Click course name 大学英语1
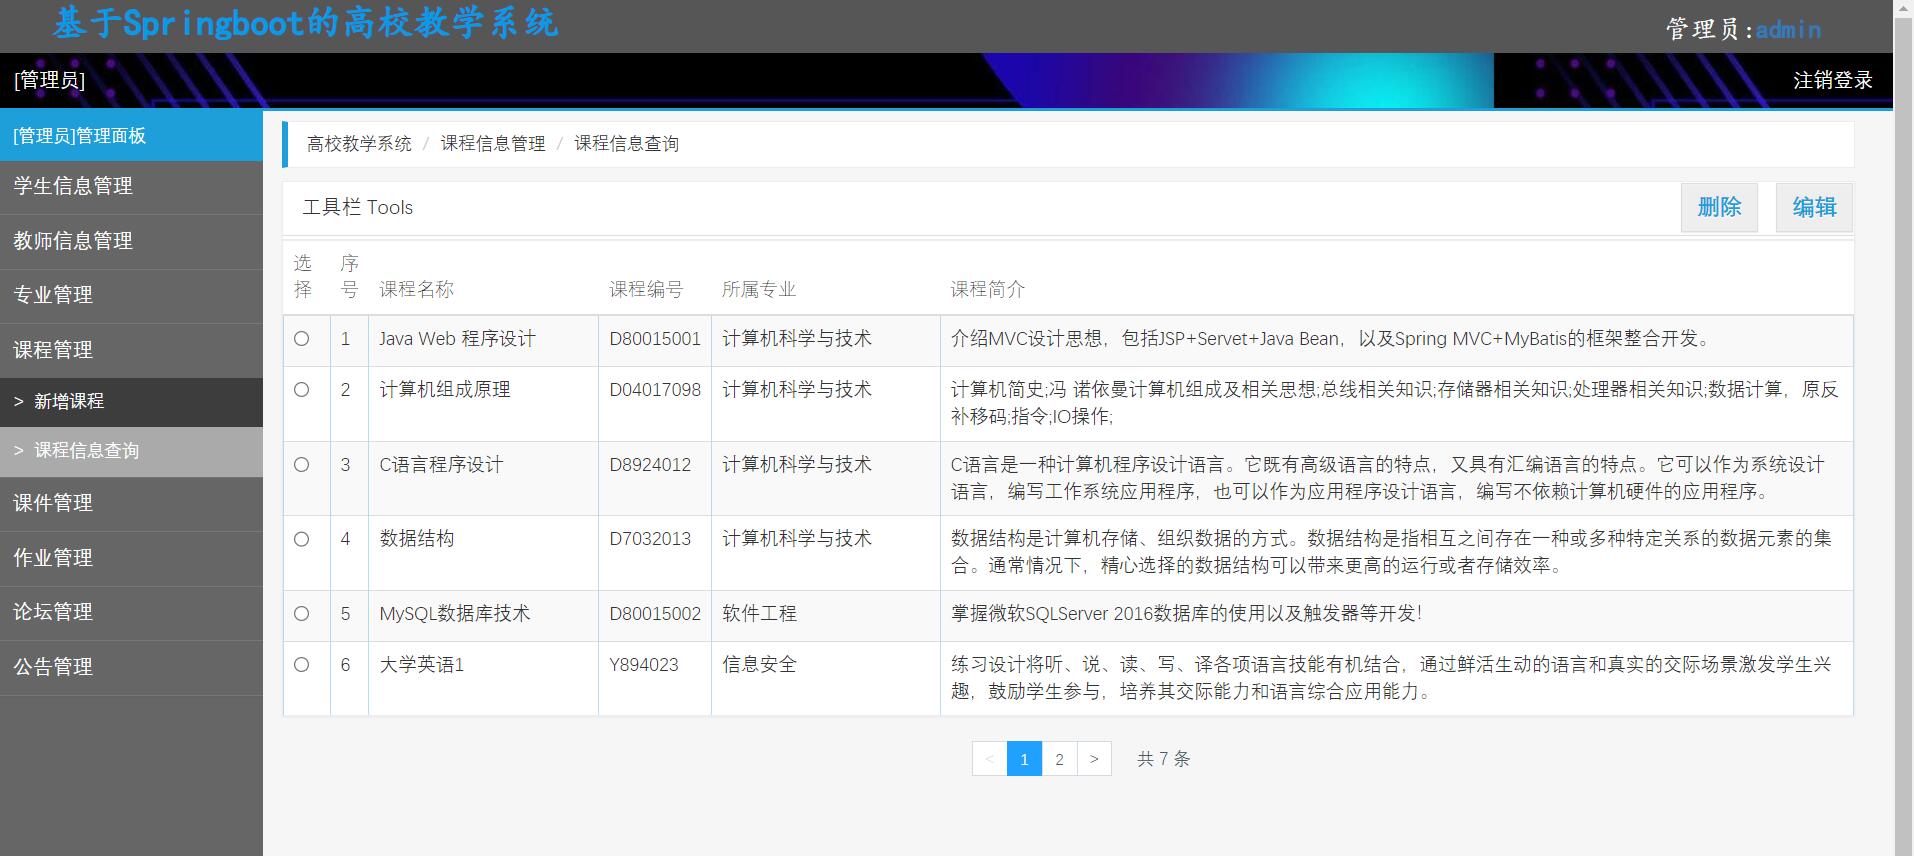Image resolution: width=1914 pixels, height=856 pixels. pos(422,665)
